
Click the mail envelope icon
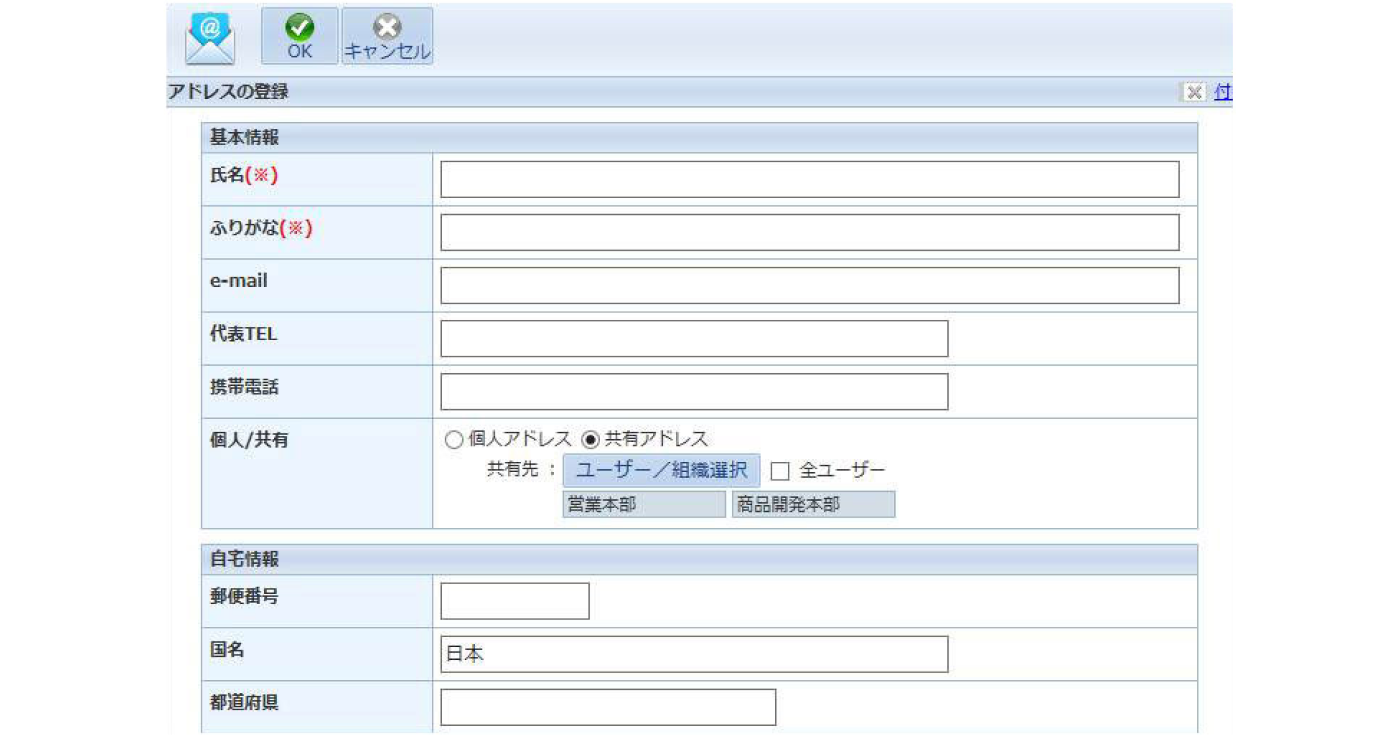tap(209, 39)
